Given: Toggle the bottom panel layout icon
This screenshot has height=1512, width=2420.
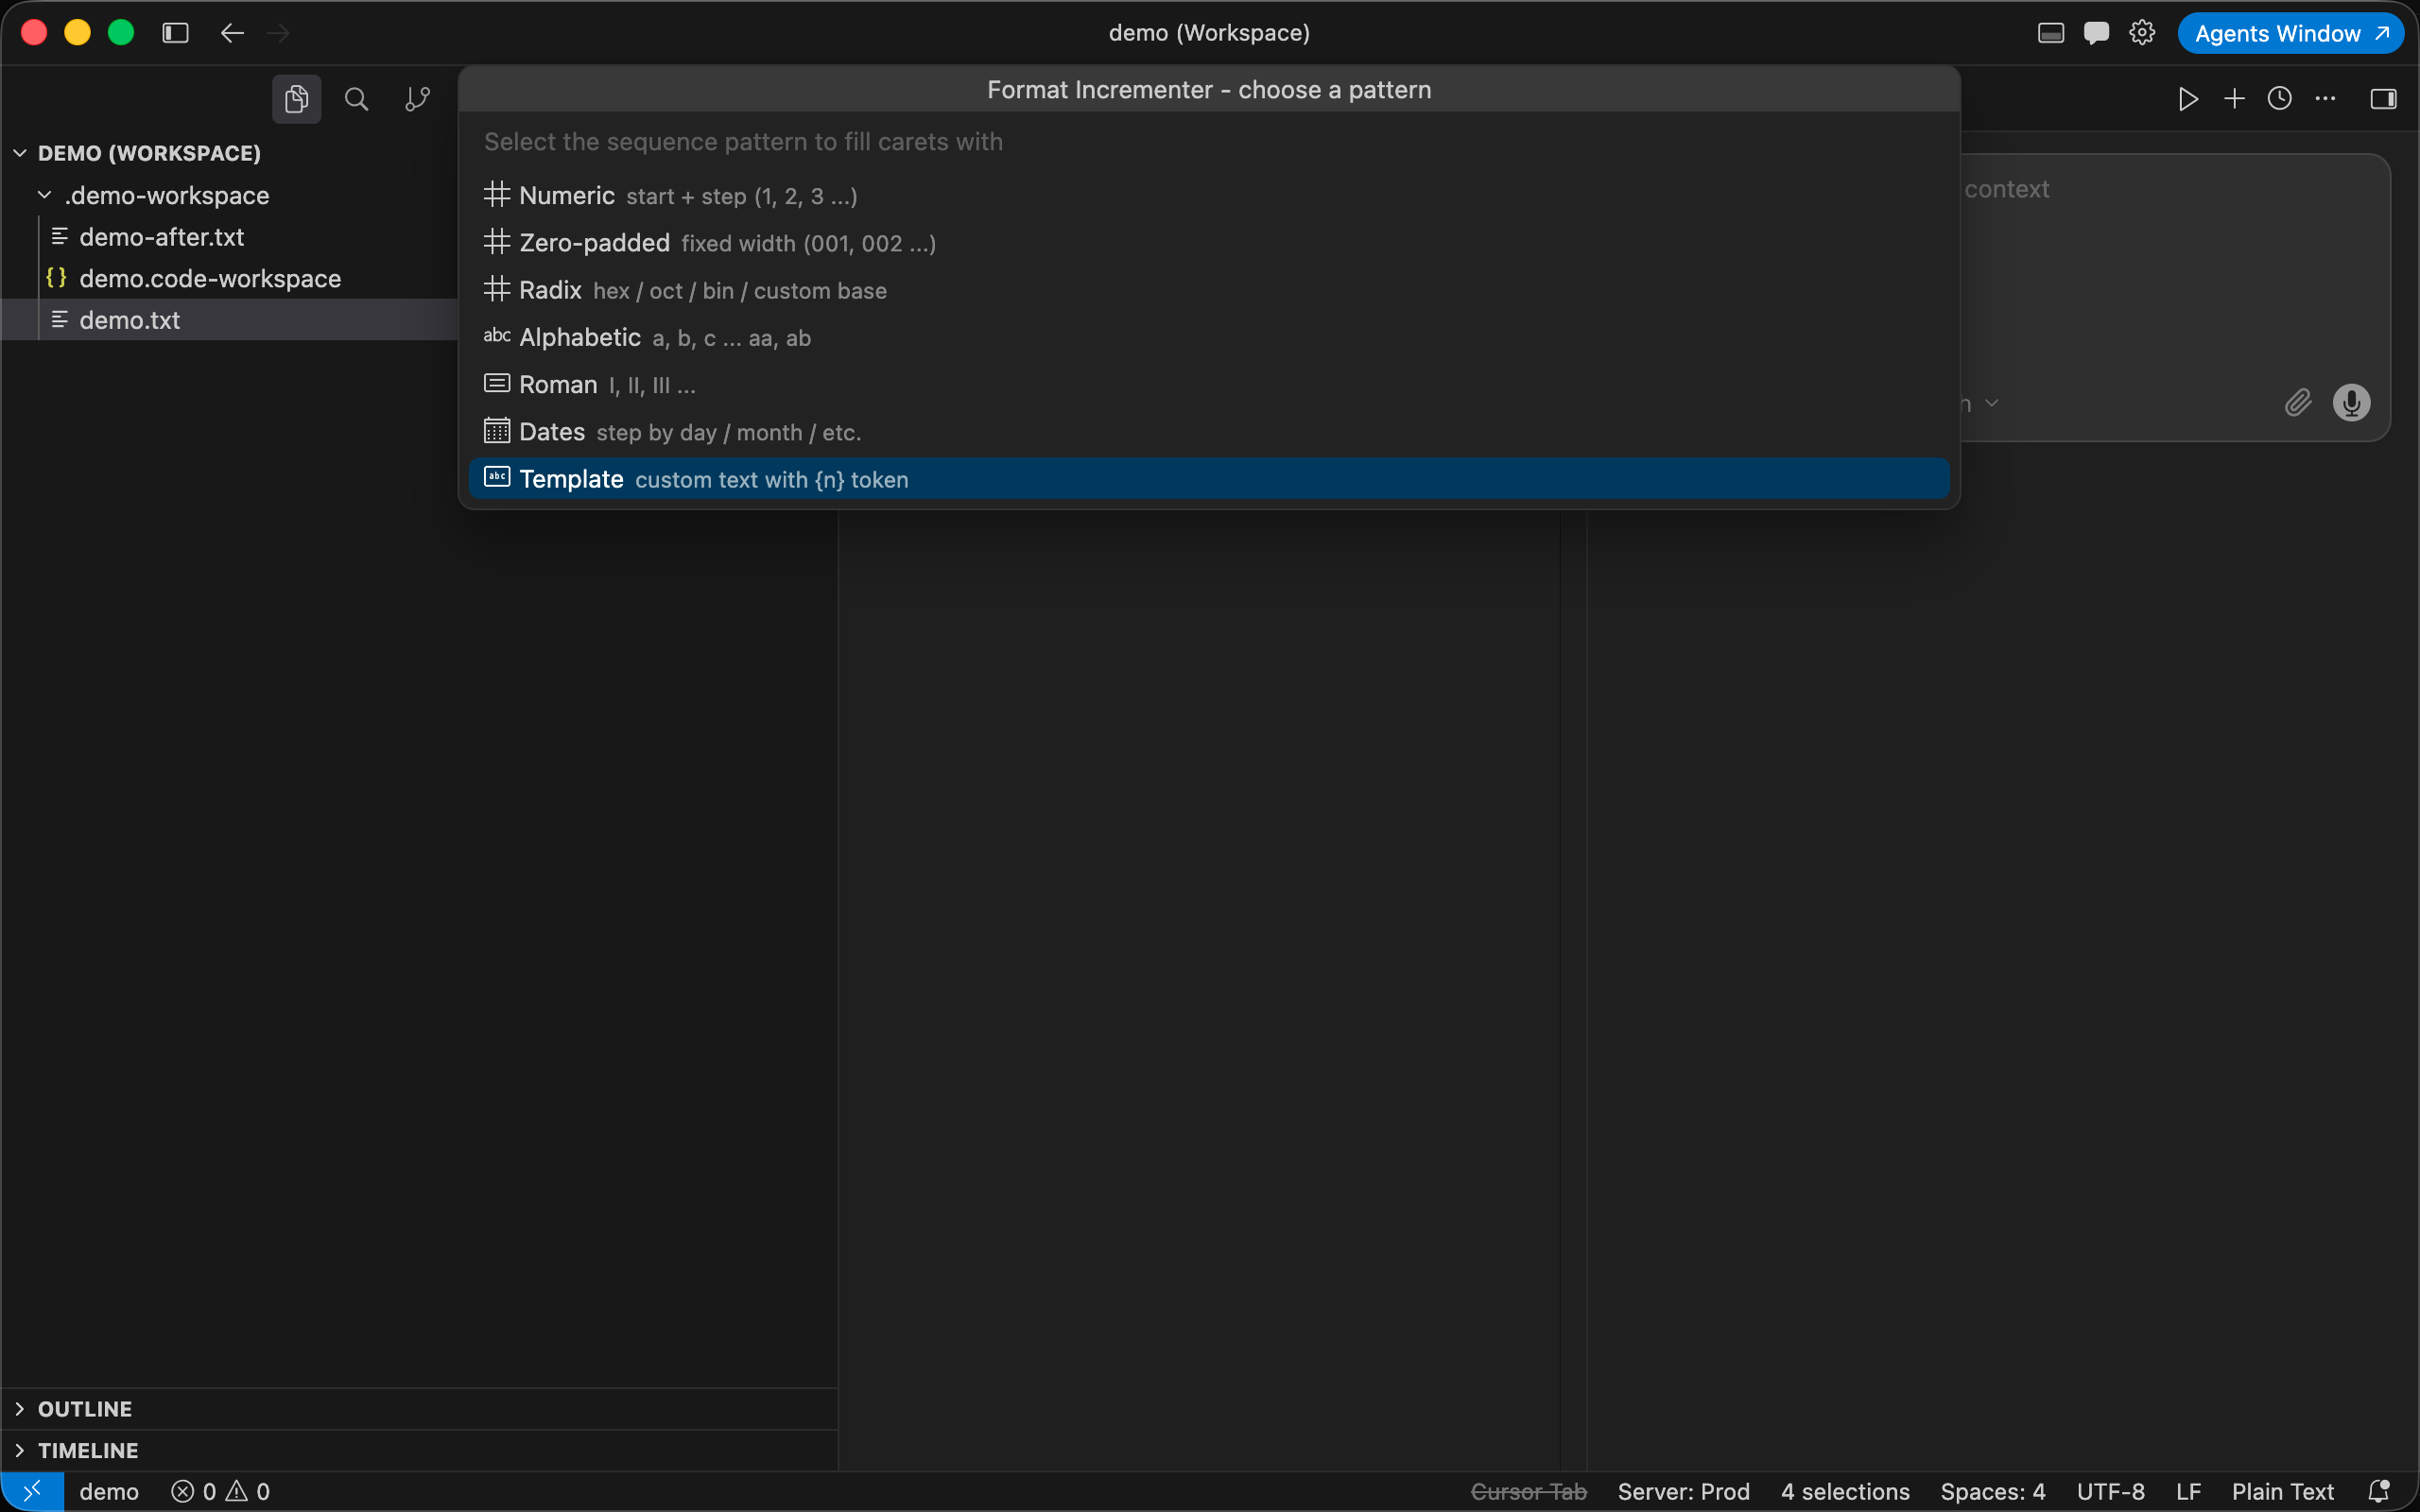Looking at the screenshot, I should point(2050,33).
